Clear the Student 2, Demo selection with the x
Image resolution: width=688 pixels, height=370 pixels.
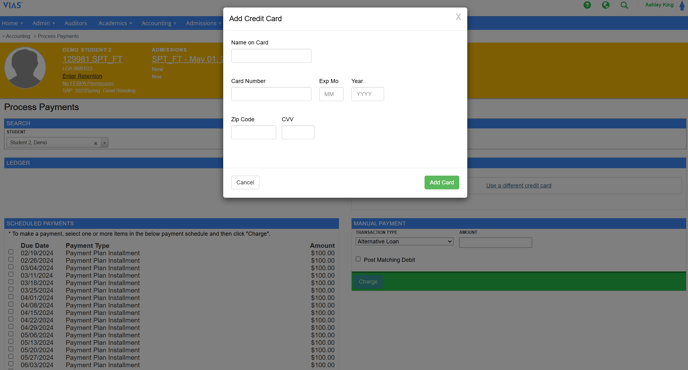[x=95, y=143]
